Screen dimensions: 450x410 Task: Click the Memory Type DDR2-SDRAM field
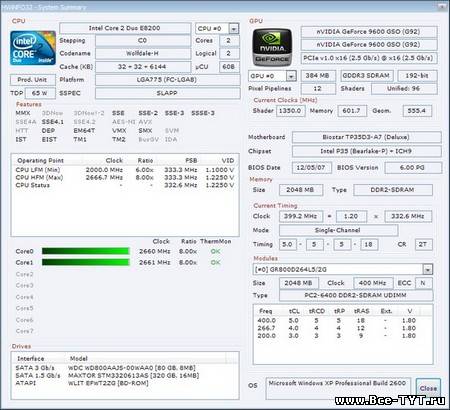tap(393, 190)
